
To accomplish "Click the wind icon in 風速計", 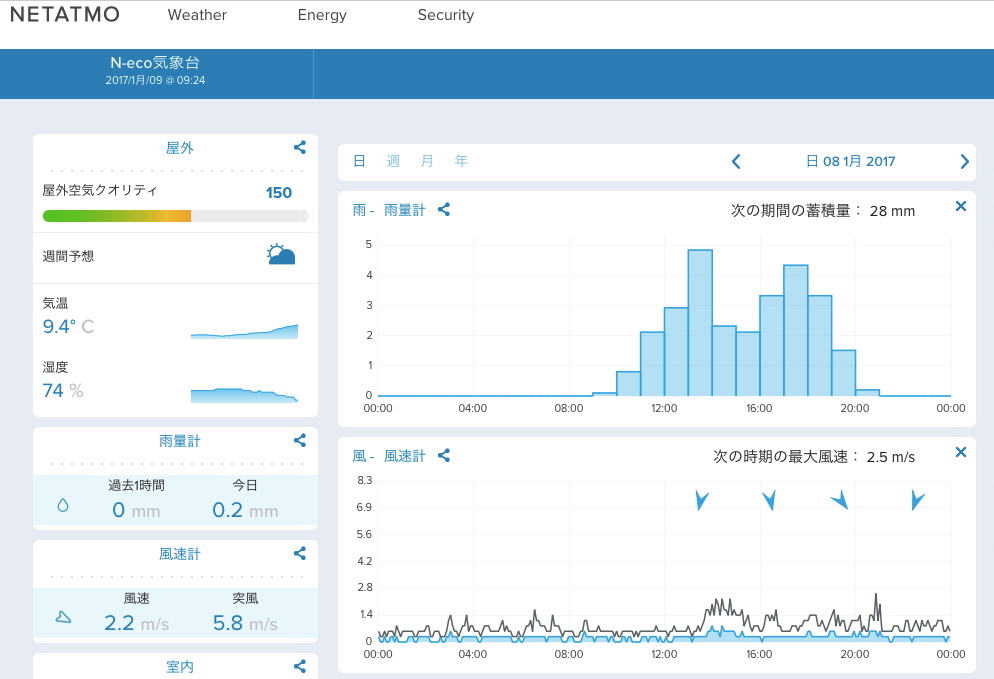I will click(x=63, y=617).
